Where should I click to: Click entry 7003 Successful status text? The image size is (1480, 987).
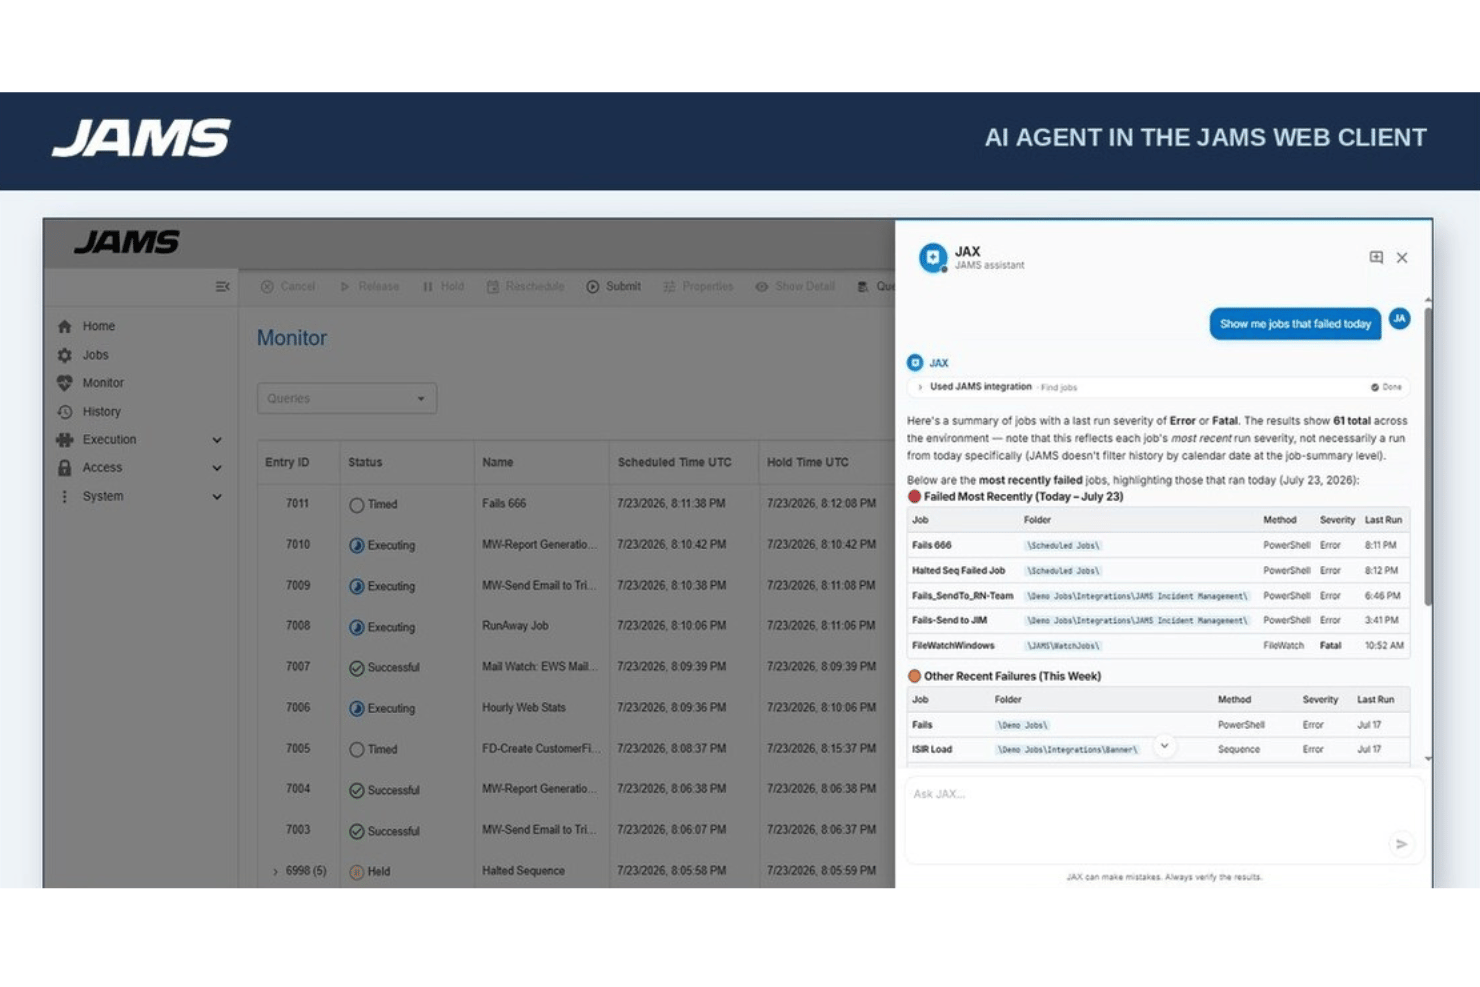(x=393, y=831)
